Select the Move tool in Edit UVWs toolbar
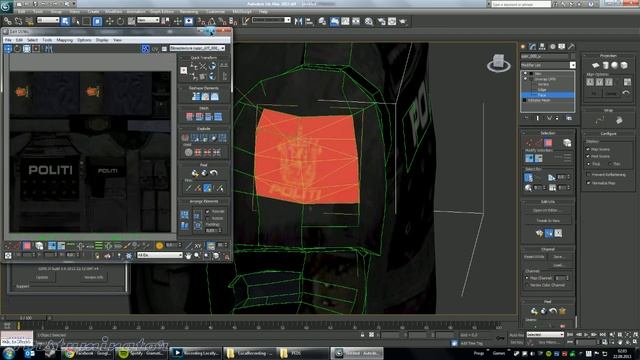This screenshot has width=640, height=360. tap(8, 49)
